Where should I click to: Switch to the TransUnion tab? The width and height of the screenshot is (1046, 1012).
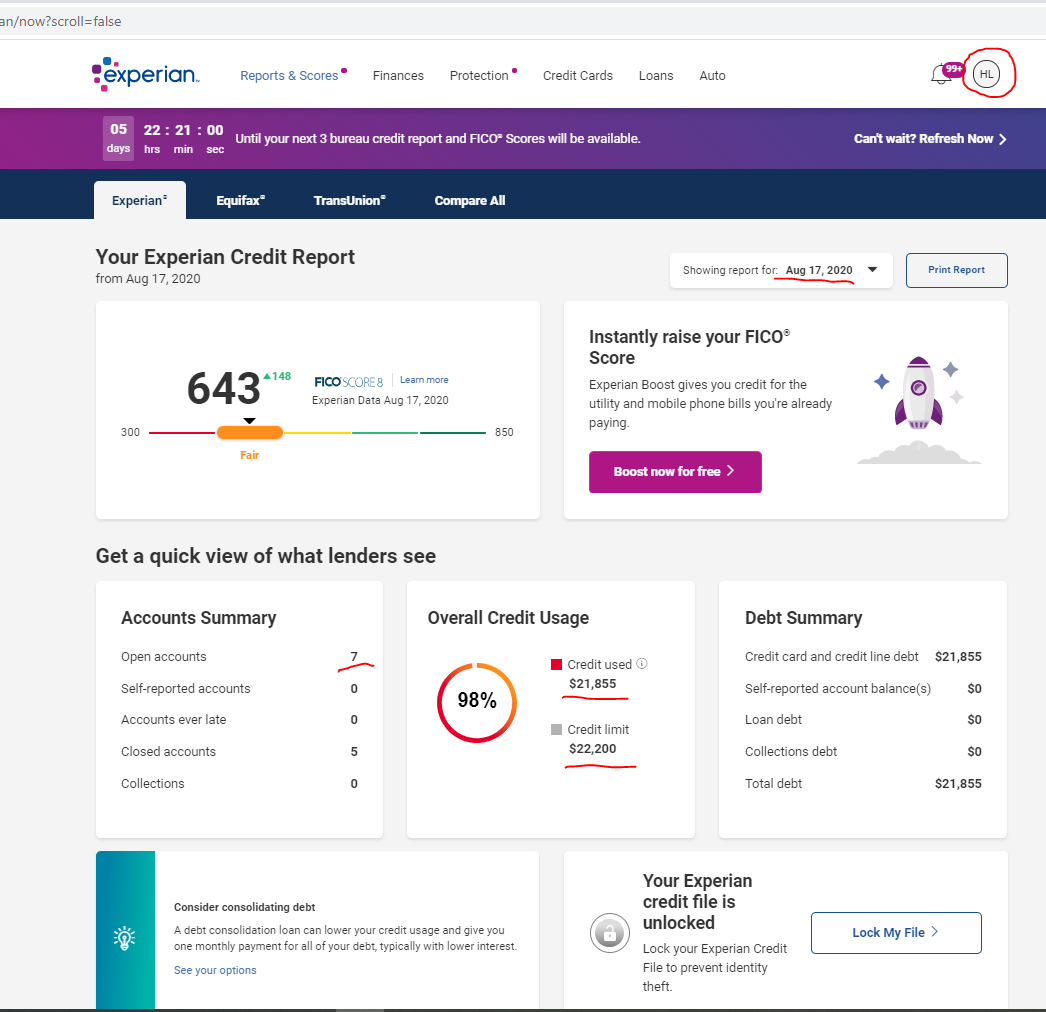point(349,201)
